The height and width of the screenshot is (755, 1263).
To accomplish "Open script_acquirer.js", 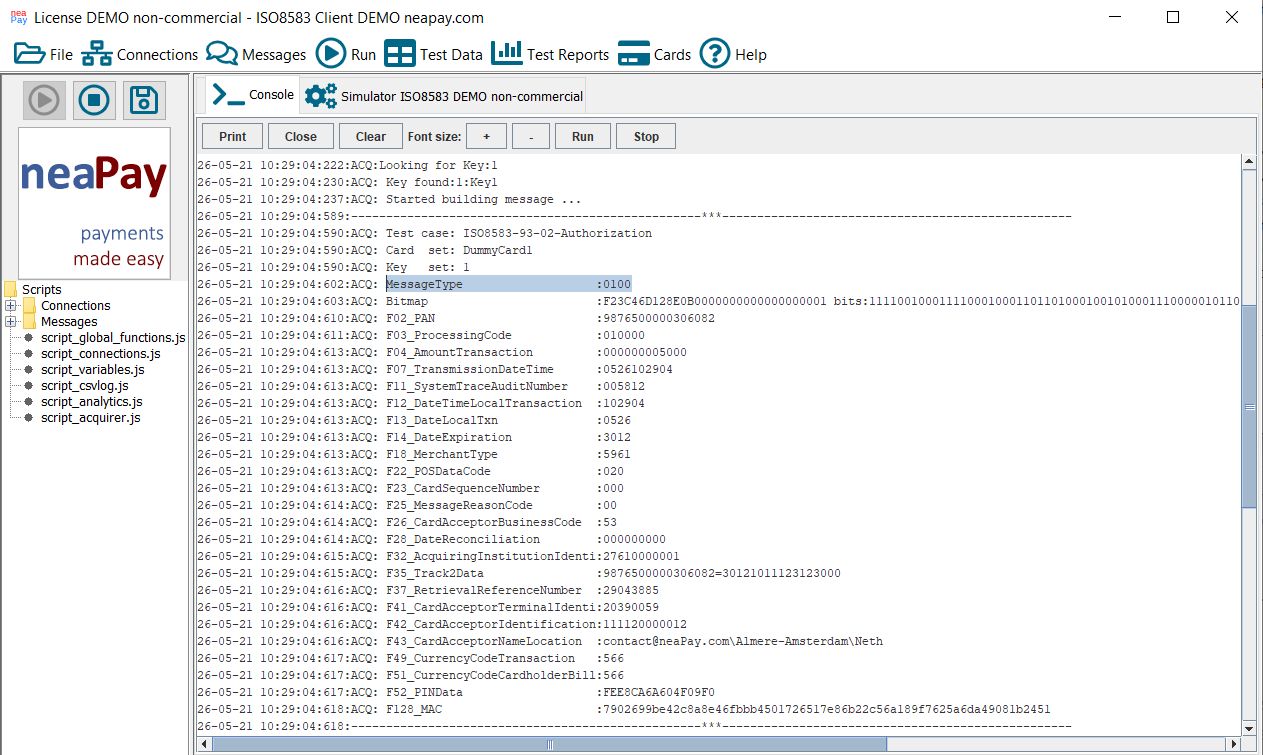I will point(90,418).
